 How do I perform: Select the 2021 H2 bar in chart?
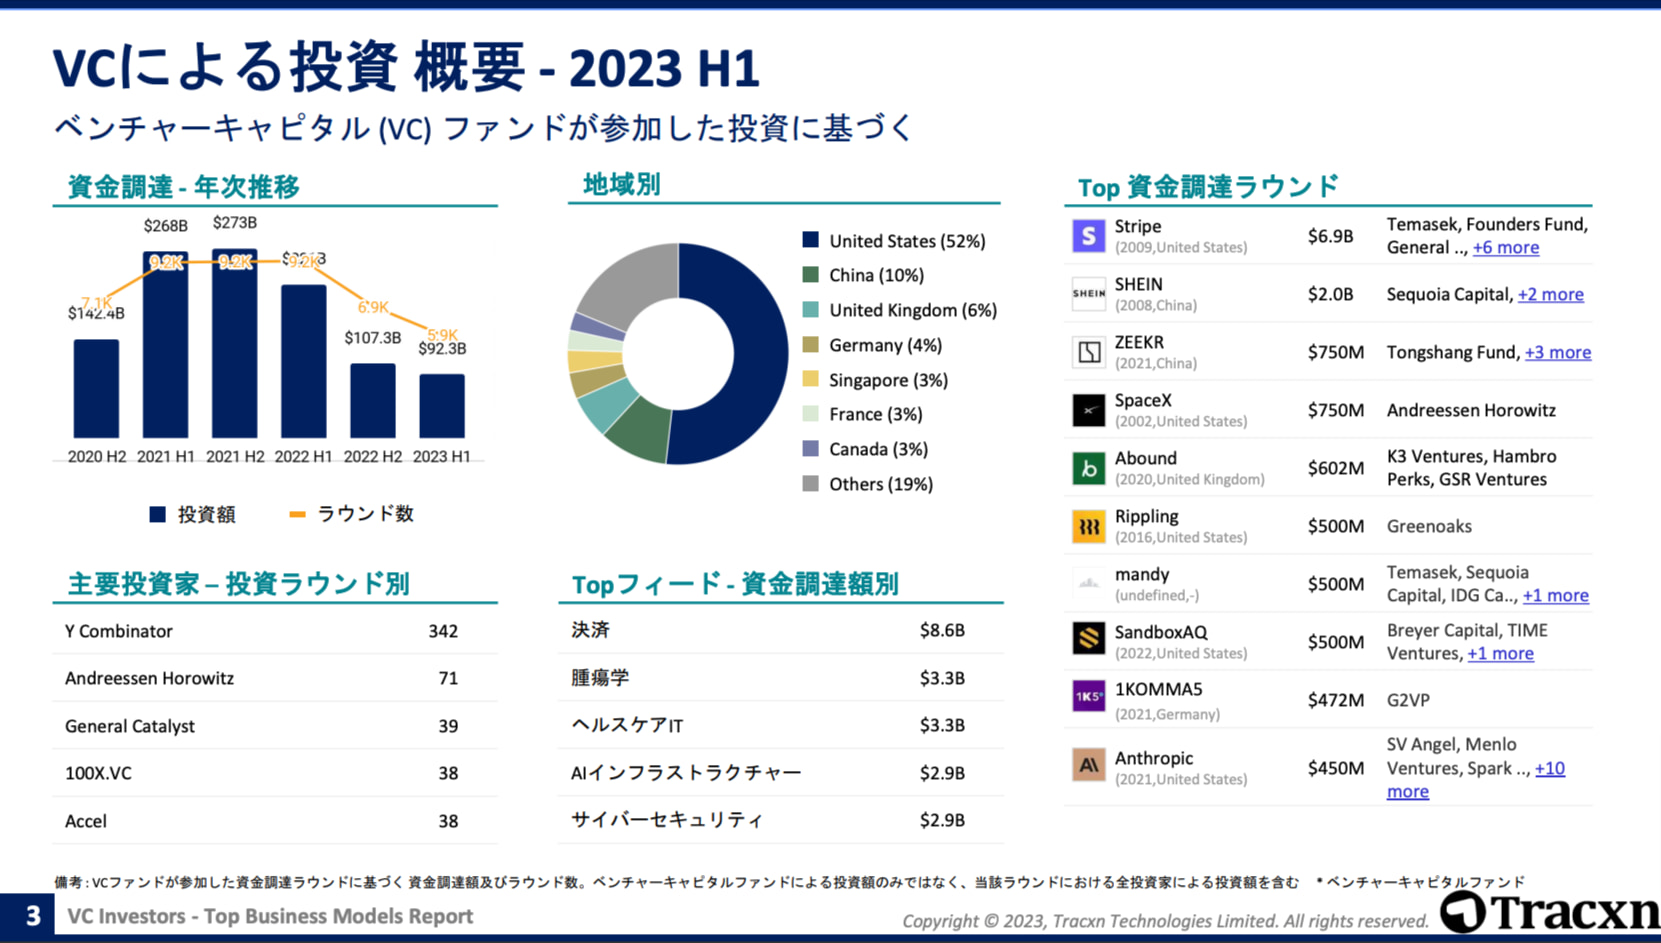click(x=234, y=343)
